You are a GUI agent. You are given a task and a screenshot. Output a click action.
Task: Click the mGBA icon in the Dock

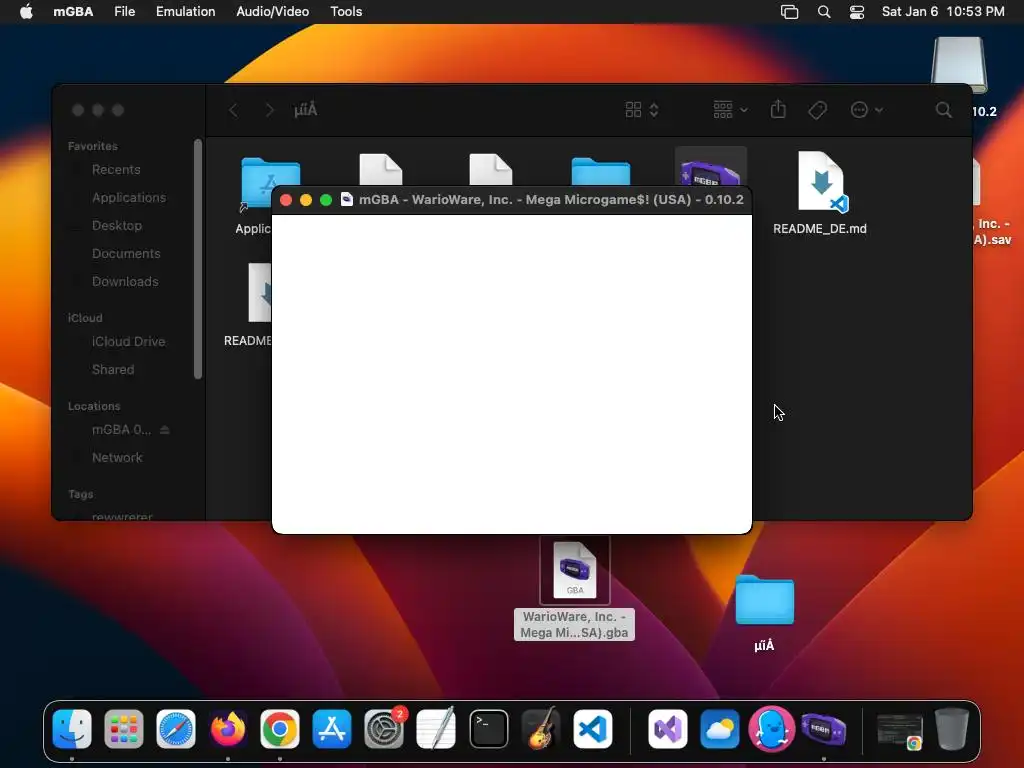(824, 729)
